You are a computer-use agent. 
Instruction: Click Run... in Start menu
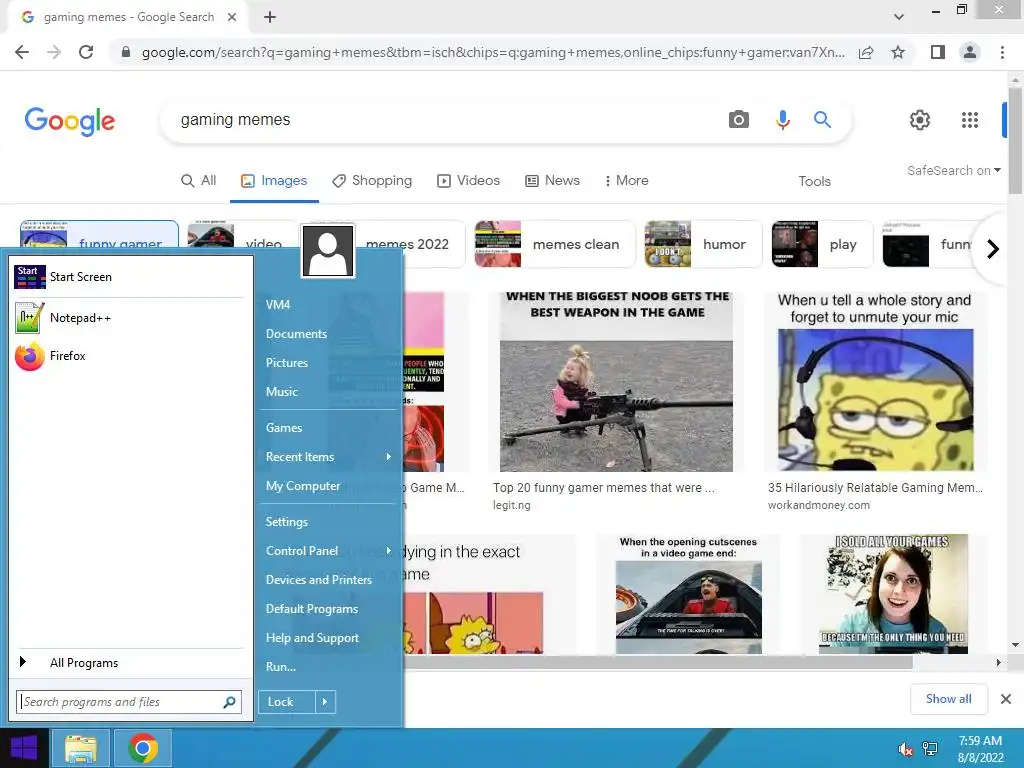[x=281, y=667]
